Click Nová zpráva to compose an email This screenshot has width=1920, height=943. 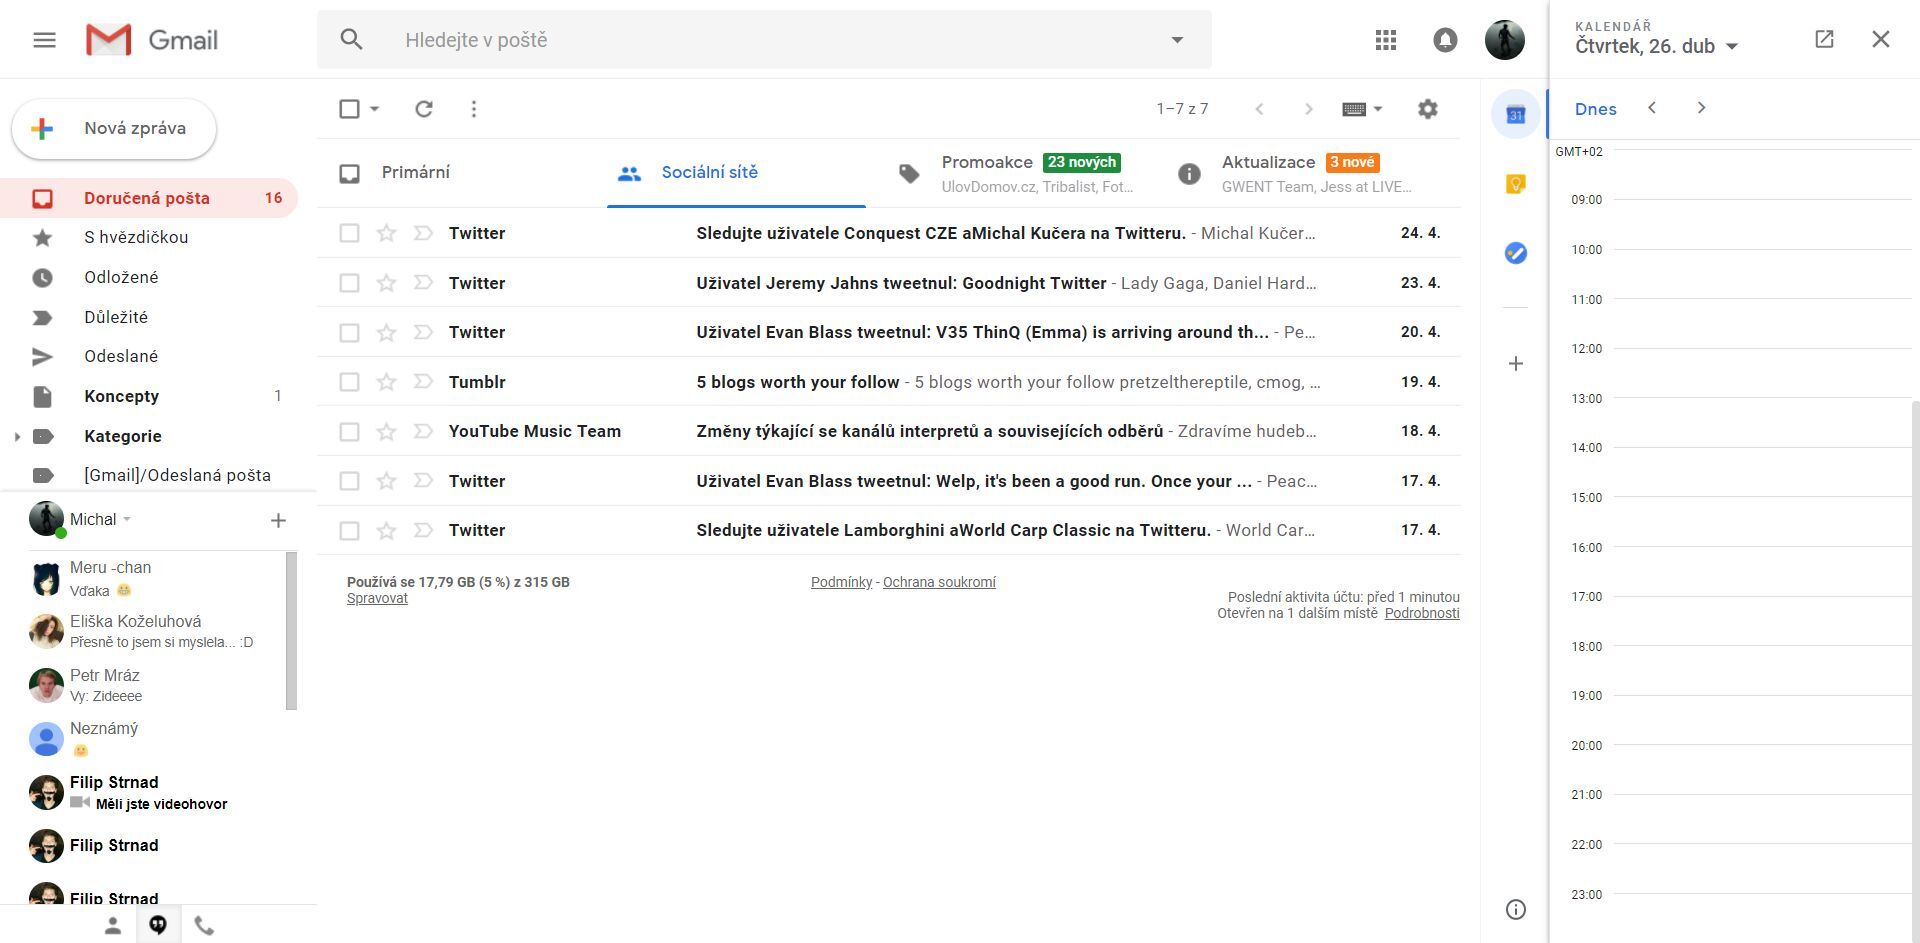click(113, 128)
